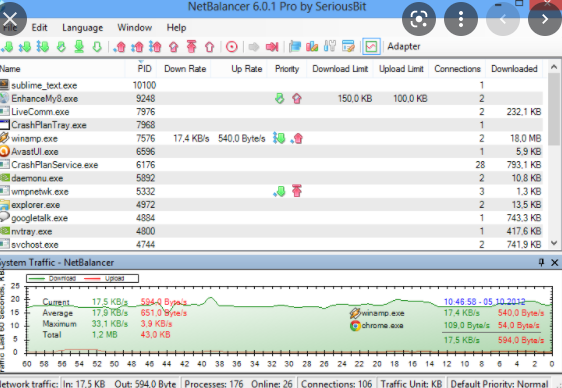Open the Window menu
This screenshot has height=388, width=562.
tap(135, 28)
